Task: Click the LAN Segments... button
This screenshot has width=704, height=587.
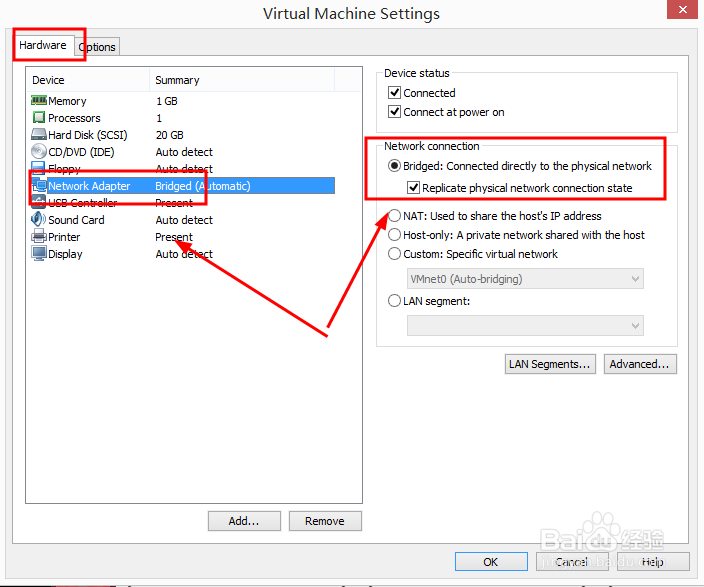Action: 550,364
